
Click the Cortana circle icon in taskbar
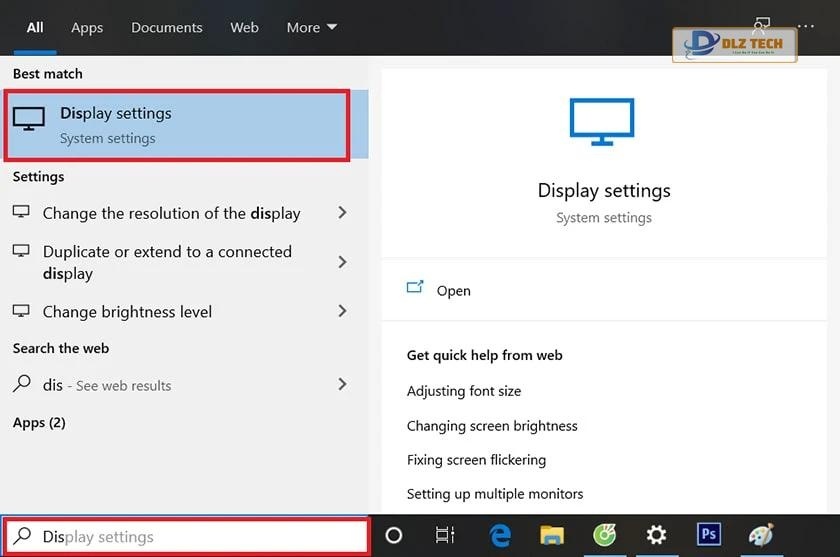(x=394, y=536)
